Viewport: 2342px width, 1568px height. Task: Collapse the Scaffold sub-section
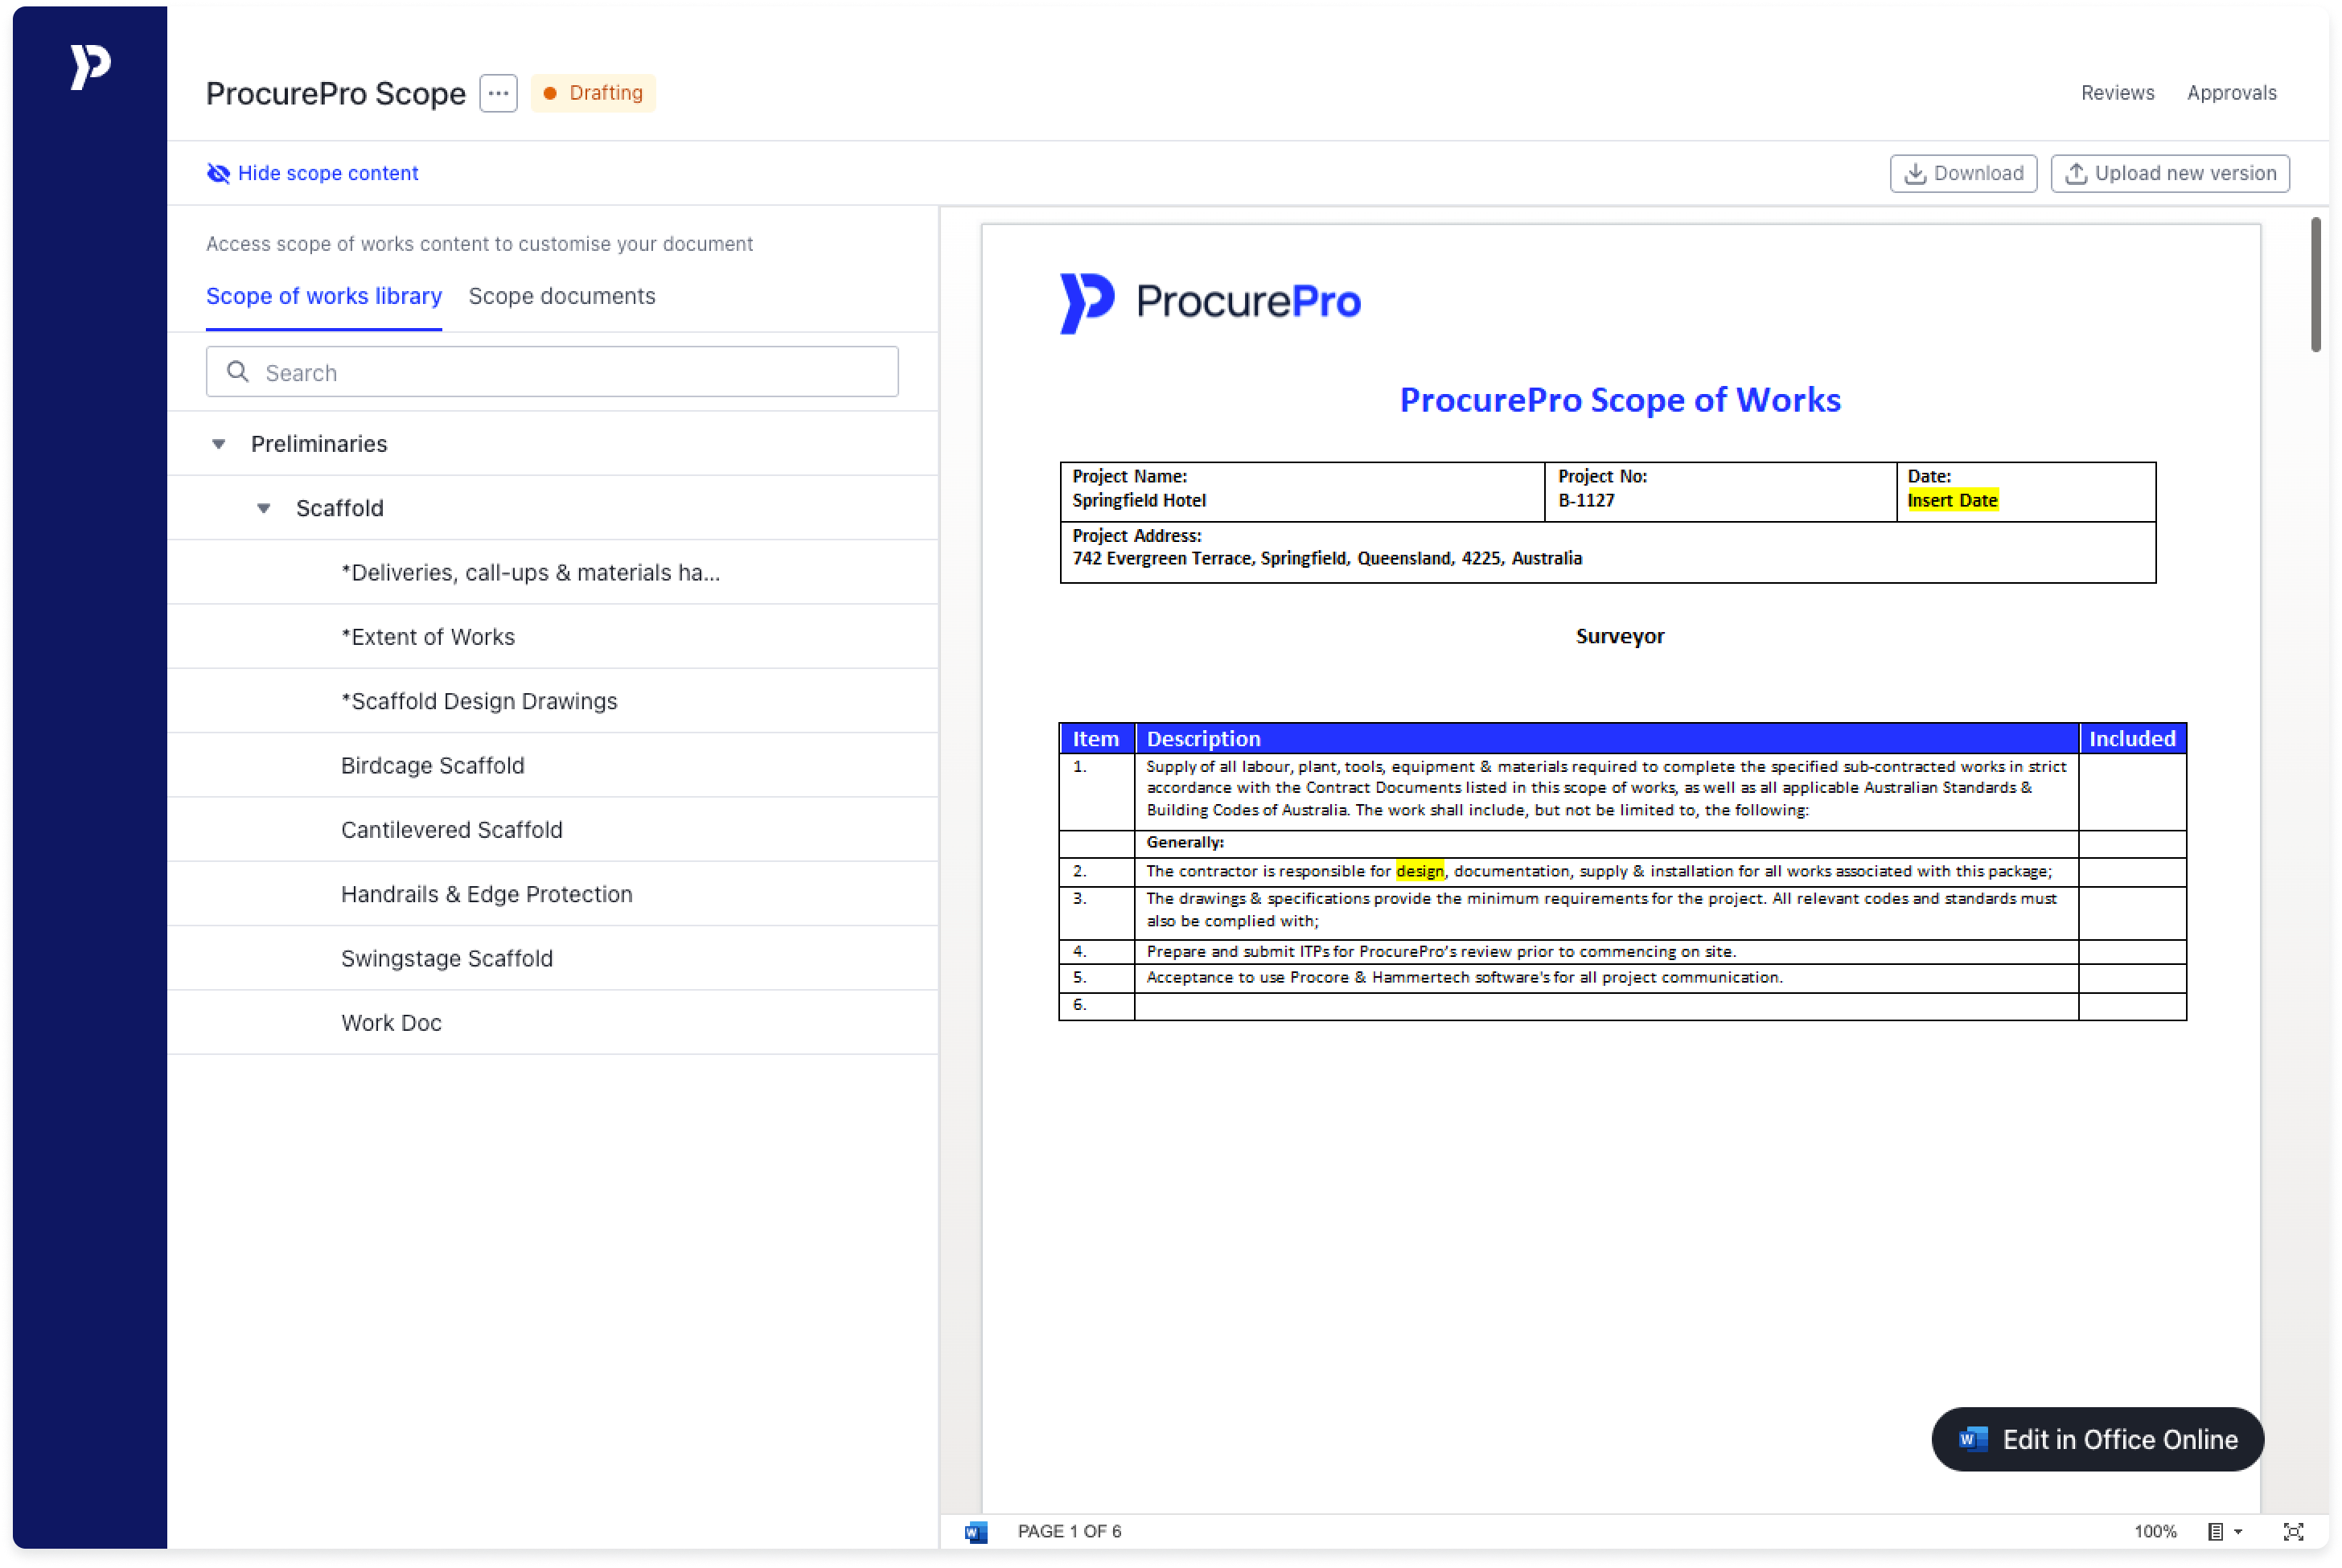(x=262, y=507)
